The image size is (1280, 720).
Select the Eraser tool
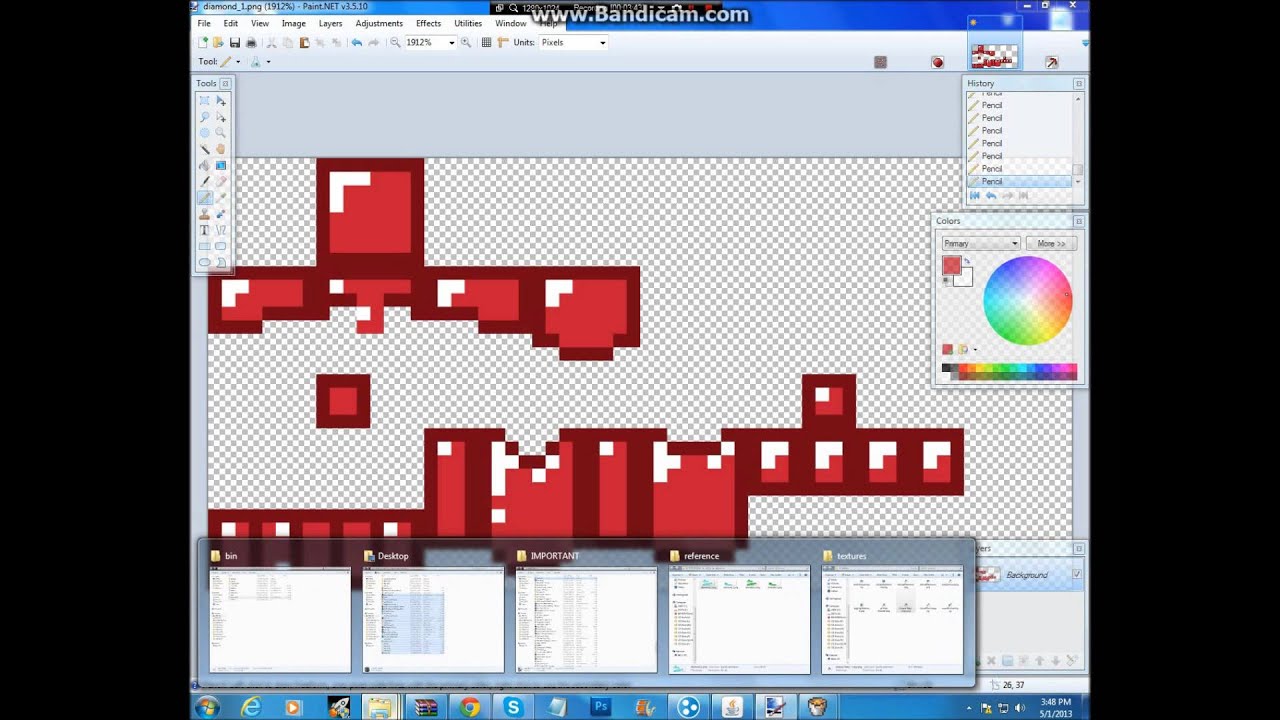coord(221,181)
